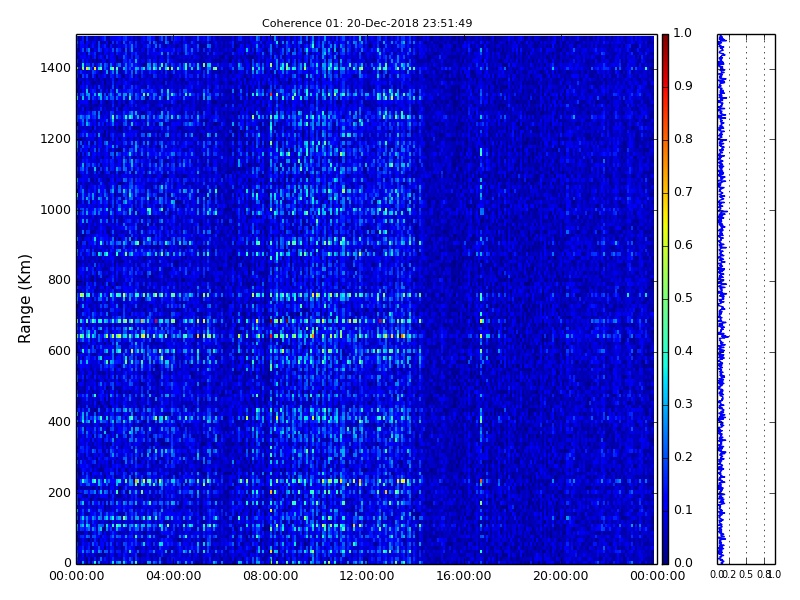This screenshot has width=800, height=600.
Task: Click the colorbar 0.1 value label
Action: pyautogui.click(x=683, y=510)
